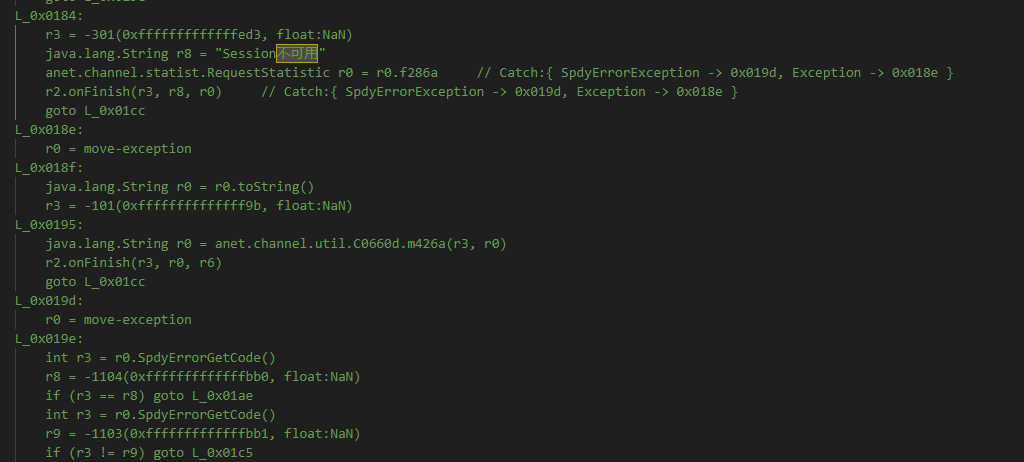Click the L_0x019d label
Screen dimensions: 1024x462
point(45,301)
